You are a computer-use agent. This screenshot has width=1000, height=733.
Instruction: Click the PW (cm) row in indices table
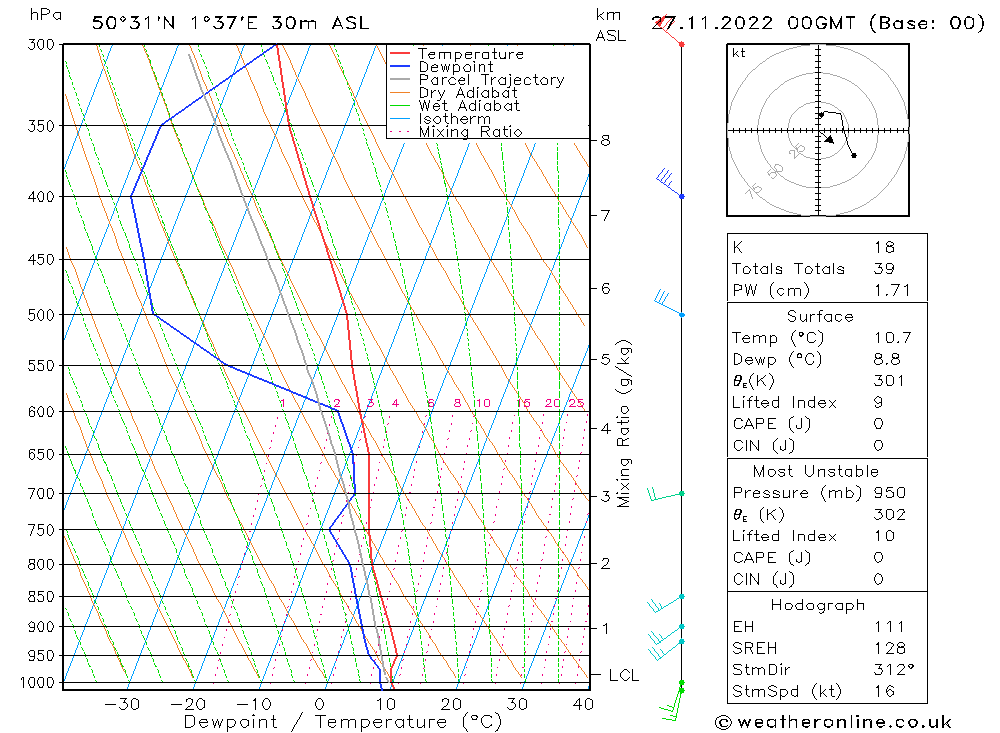coord(827,290)
